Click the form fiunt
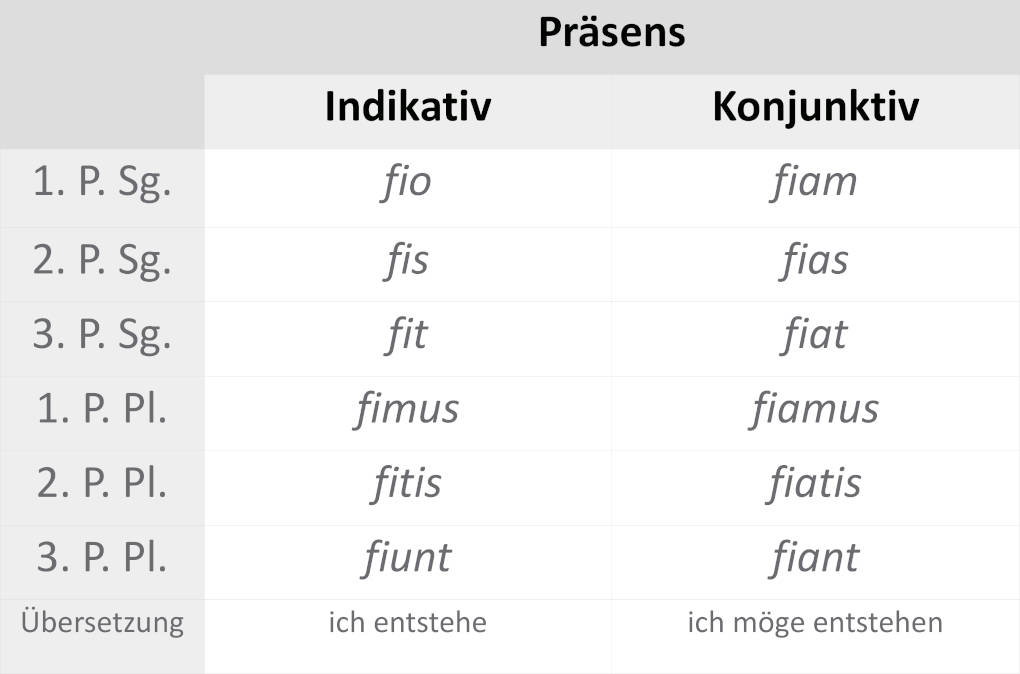Viewport: 1020px width, 674px height. 406,558
